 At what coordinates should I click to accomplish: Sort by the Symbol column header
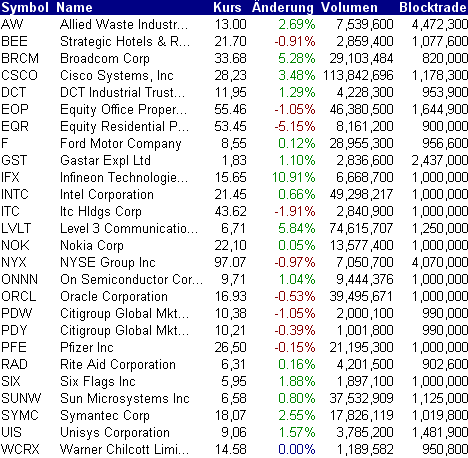(x=25, y=7)
